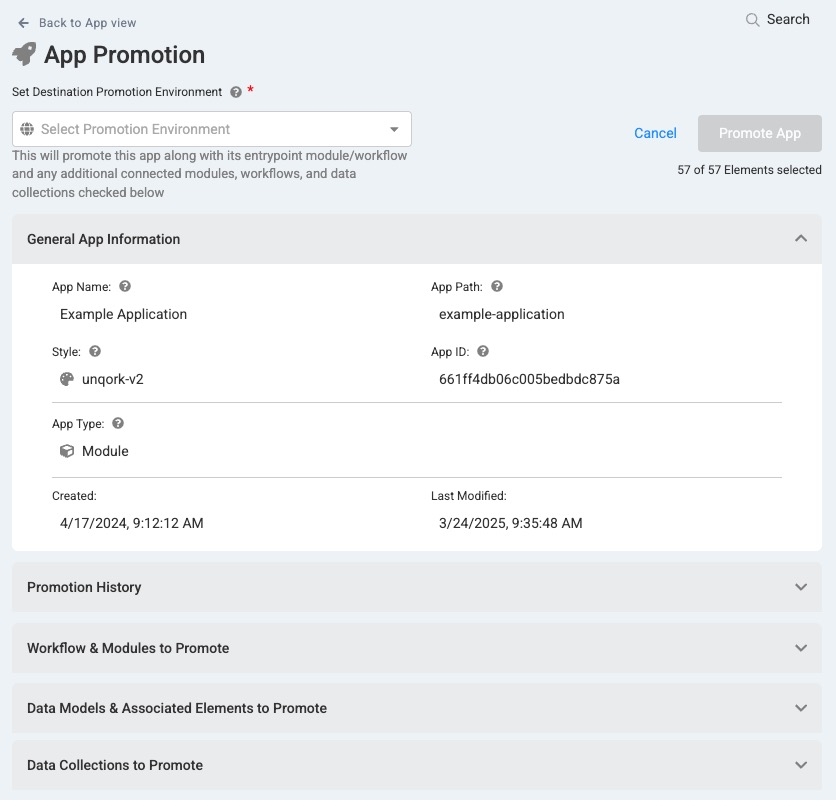This screenshot has width=836, height=806.
Task: Click the search magnifier icon
Action: coord(752,20)
